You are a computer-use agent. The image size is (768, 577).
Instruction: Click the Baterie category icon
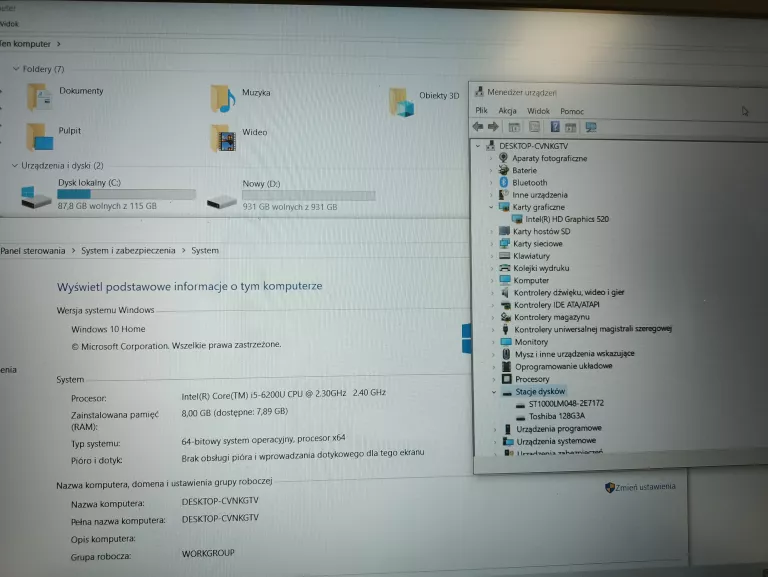[504, 170]
